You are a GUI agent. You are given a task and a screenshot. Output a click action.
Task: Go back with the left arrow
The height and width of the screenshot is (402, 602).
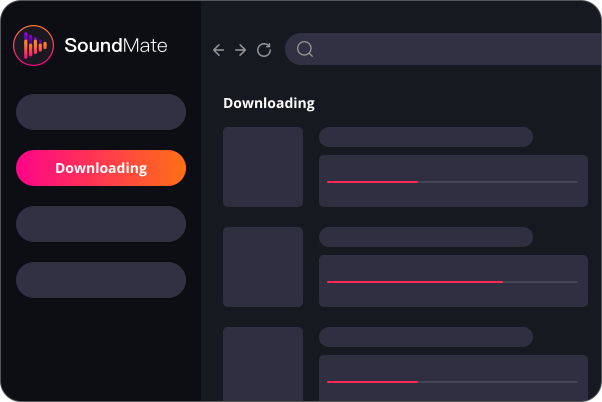219,50
